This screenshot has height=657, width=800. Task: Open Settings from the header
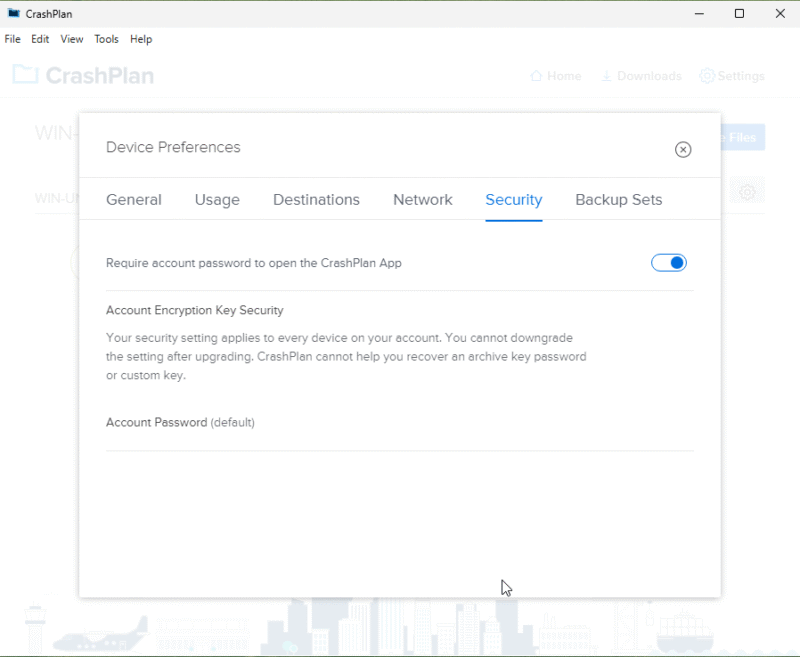click(x=732, y=76)
